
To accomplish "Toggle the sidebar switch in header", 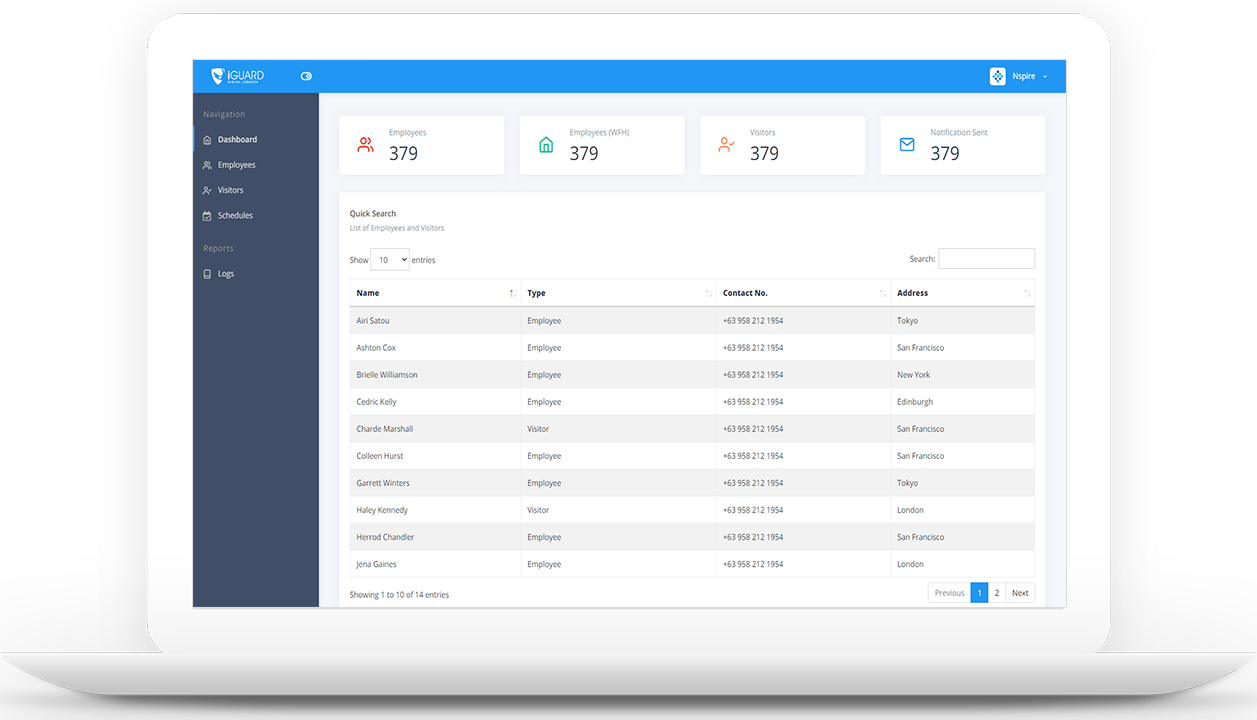I will pyautogui.click(x=306, y=76).
